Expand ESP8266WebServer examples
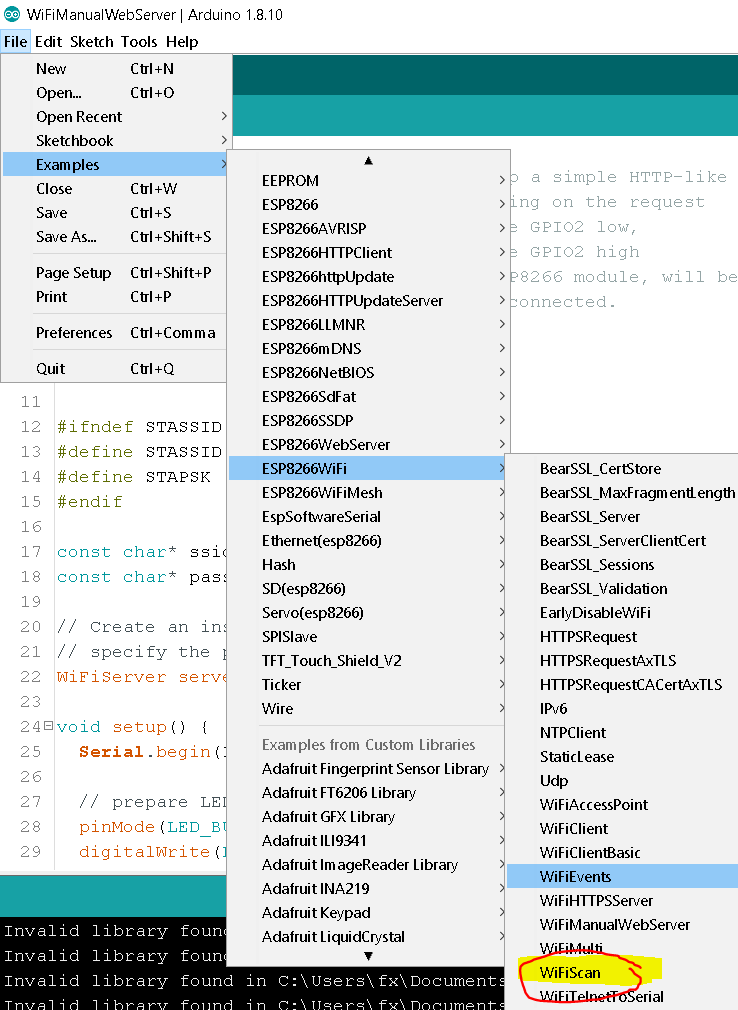The height and width of the screenshot is (1010, 738). click(368, 444)
